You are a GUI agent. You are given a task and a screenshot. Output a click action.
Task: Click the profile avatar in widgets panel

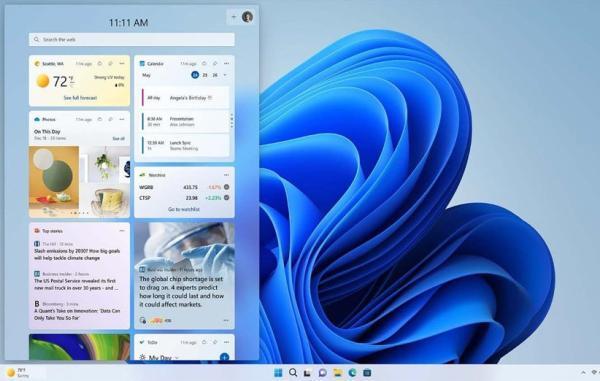[x=247, y=17]
